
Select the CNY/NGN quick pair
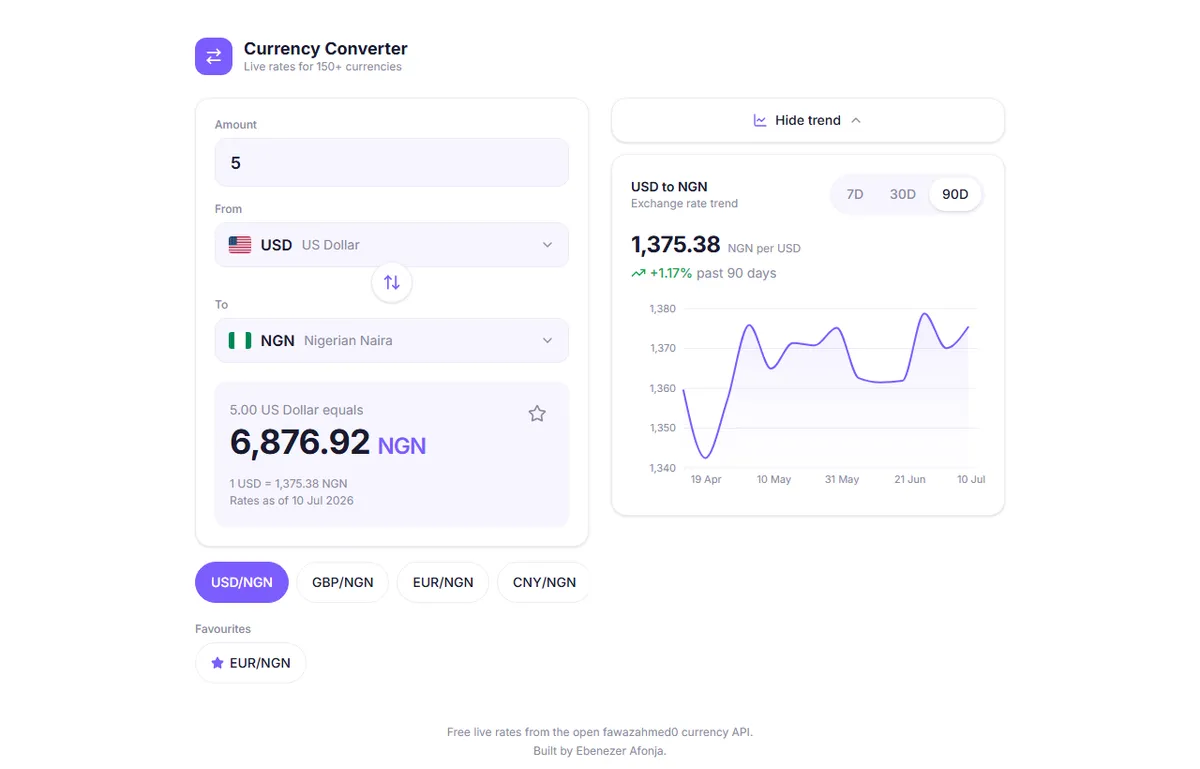543,582
